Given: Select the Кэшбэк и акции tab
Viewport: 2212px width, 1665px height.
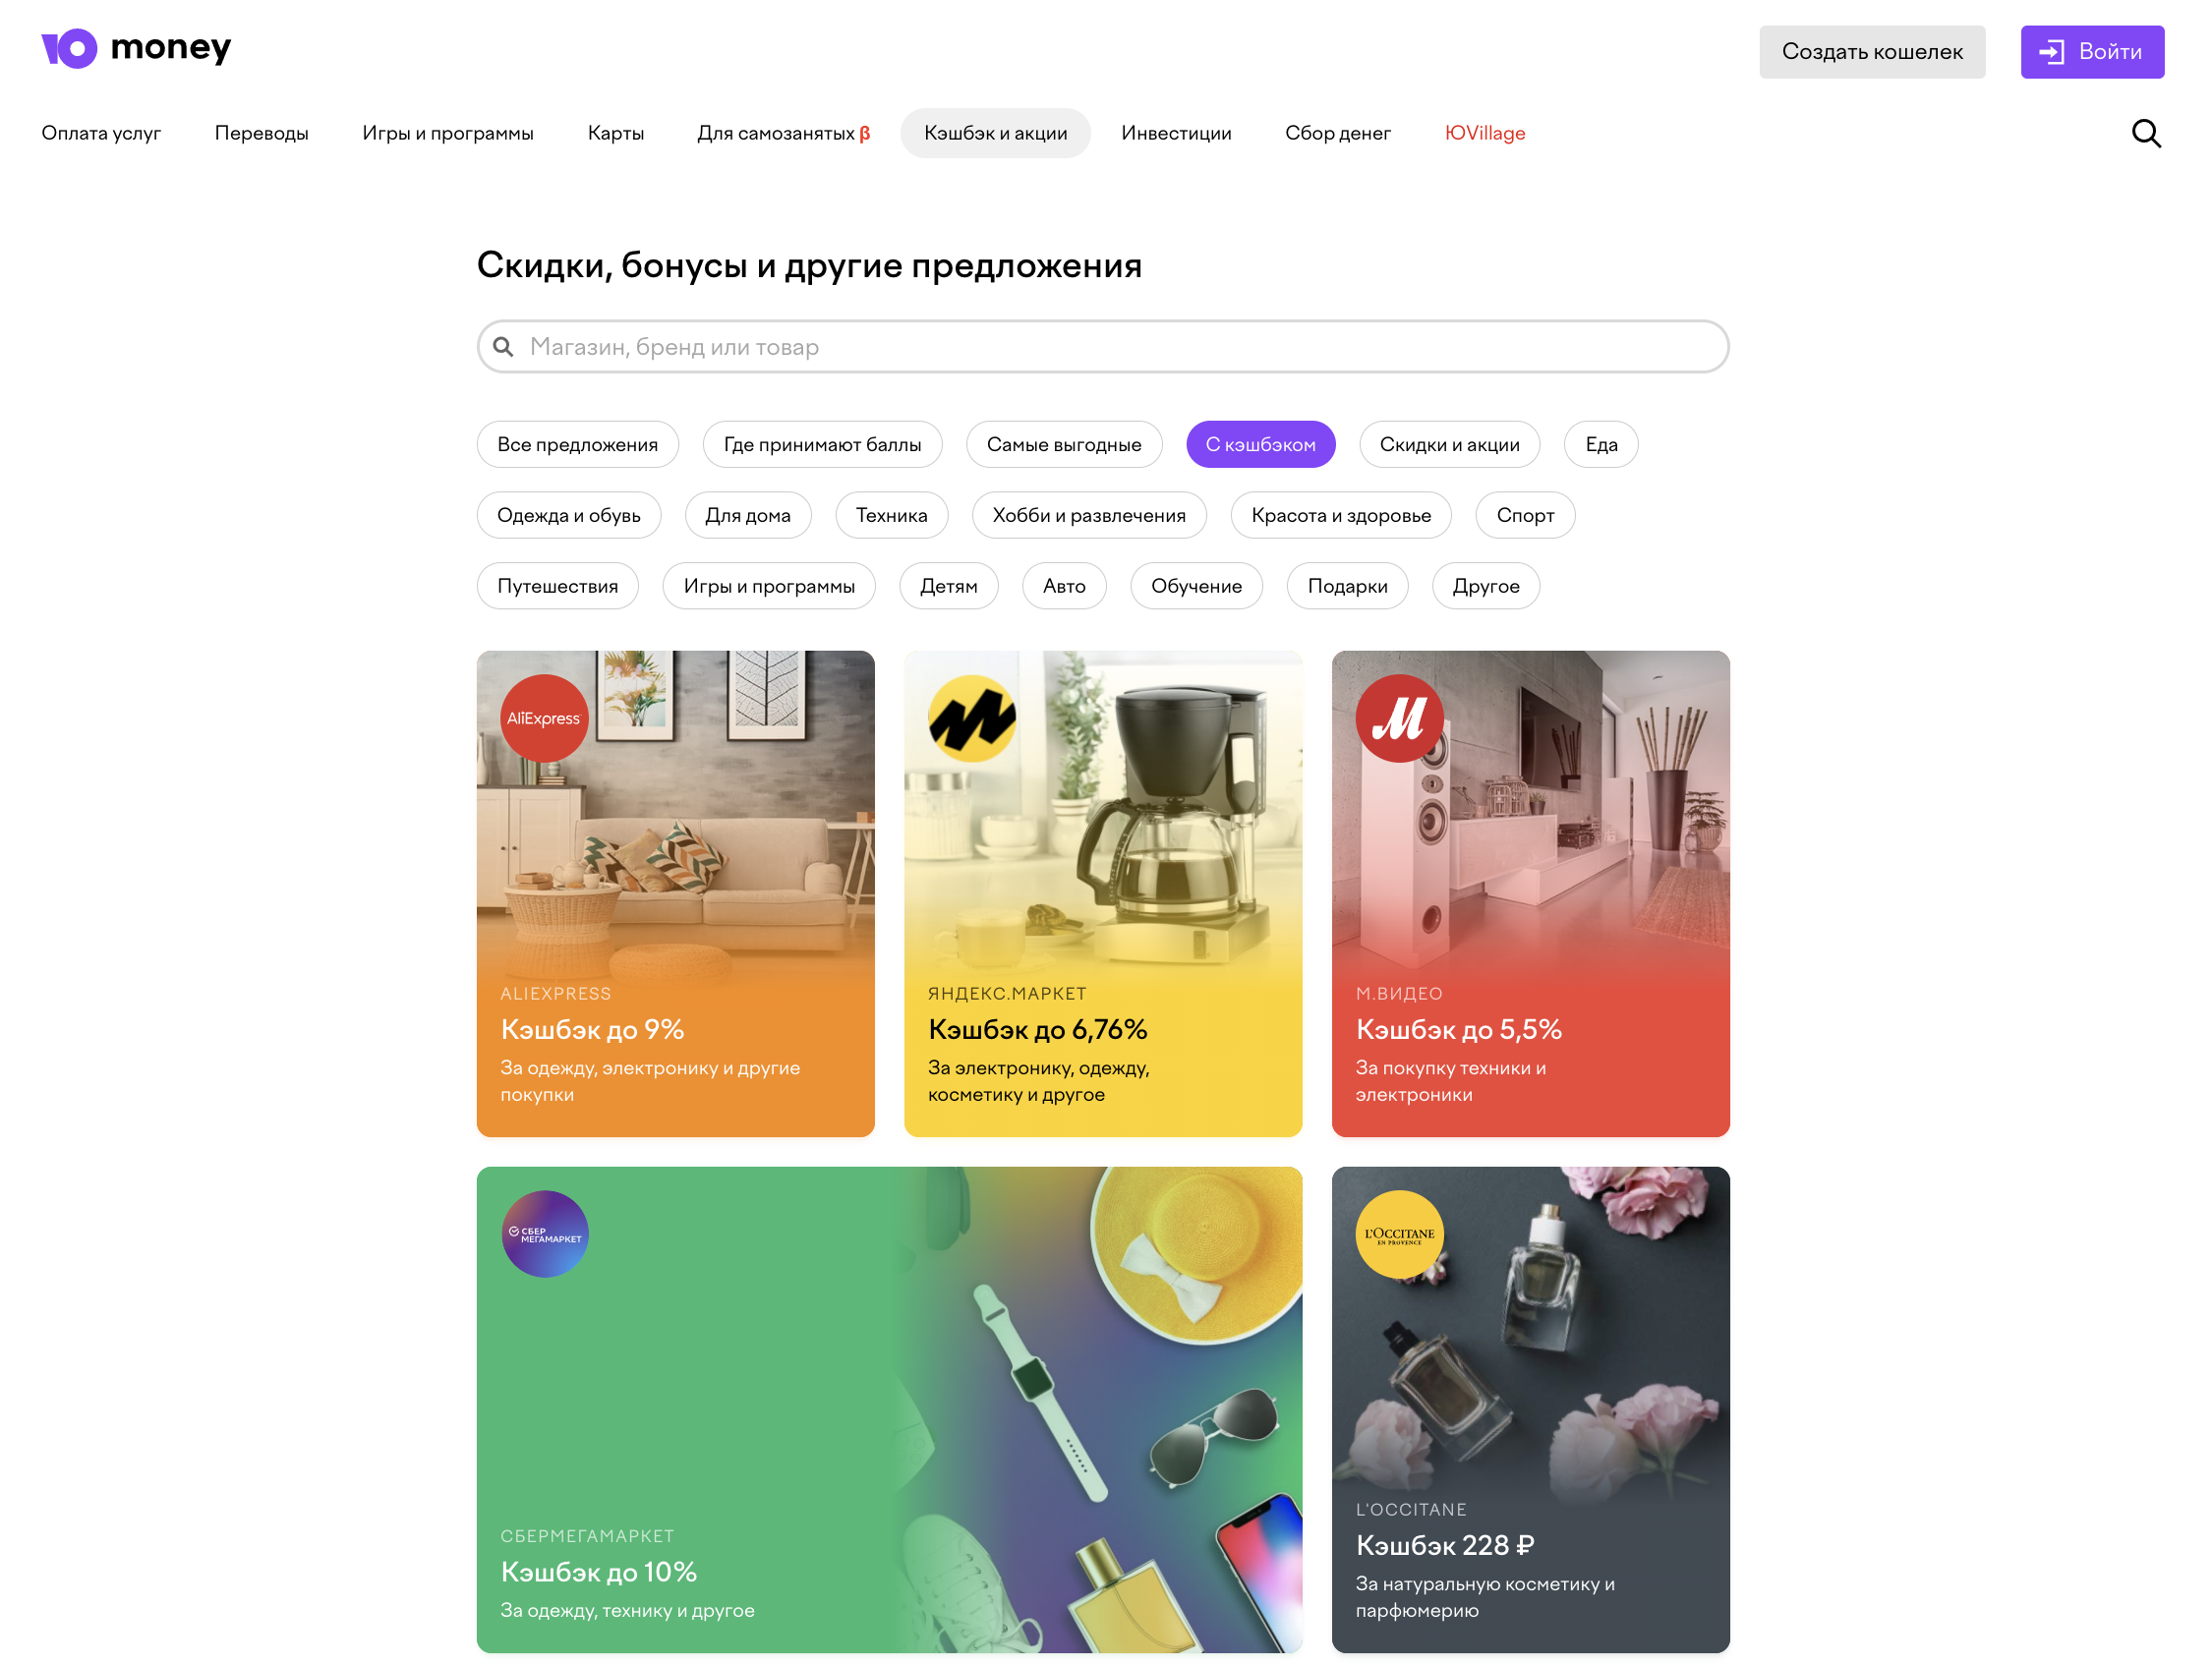Looking at the screenshot, I should click(996, 133).
